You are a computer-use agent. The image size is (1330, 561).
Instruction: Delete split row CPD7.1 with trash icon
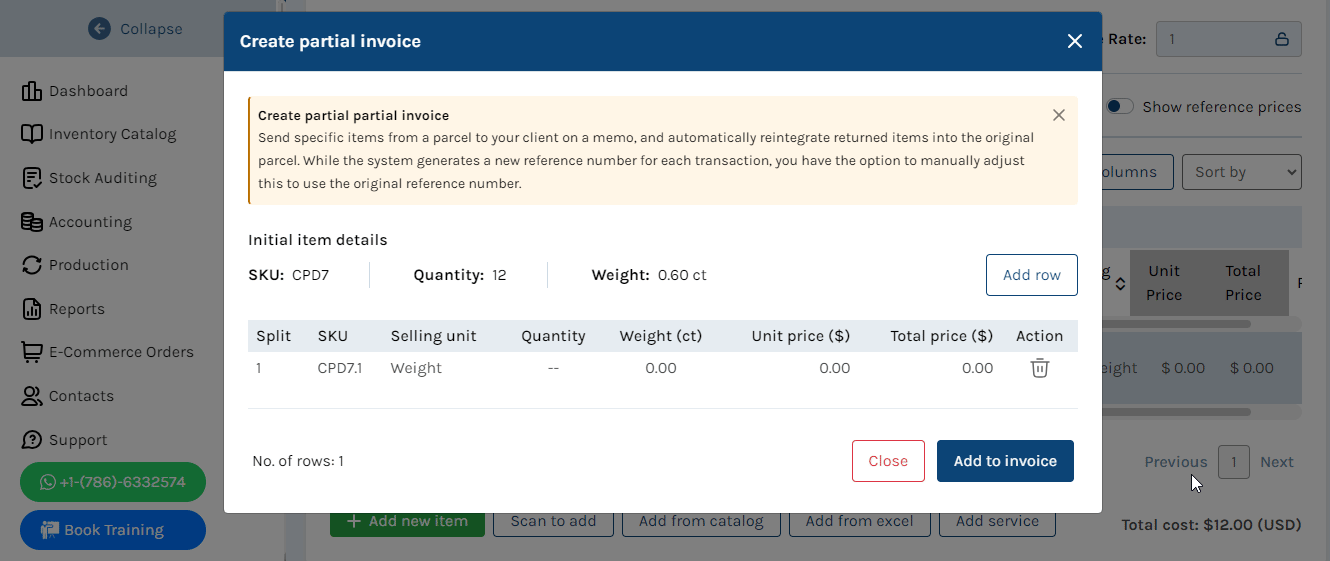[1040, 368]
